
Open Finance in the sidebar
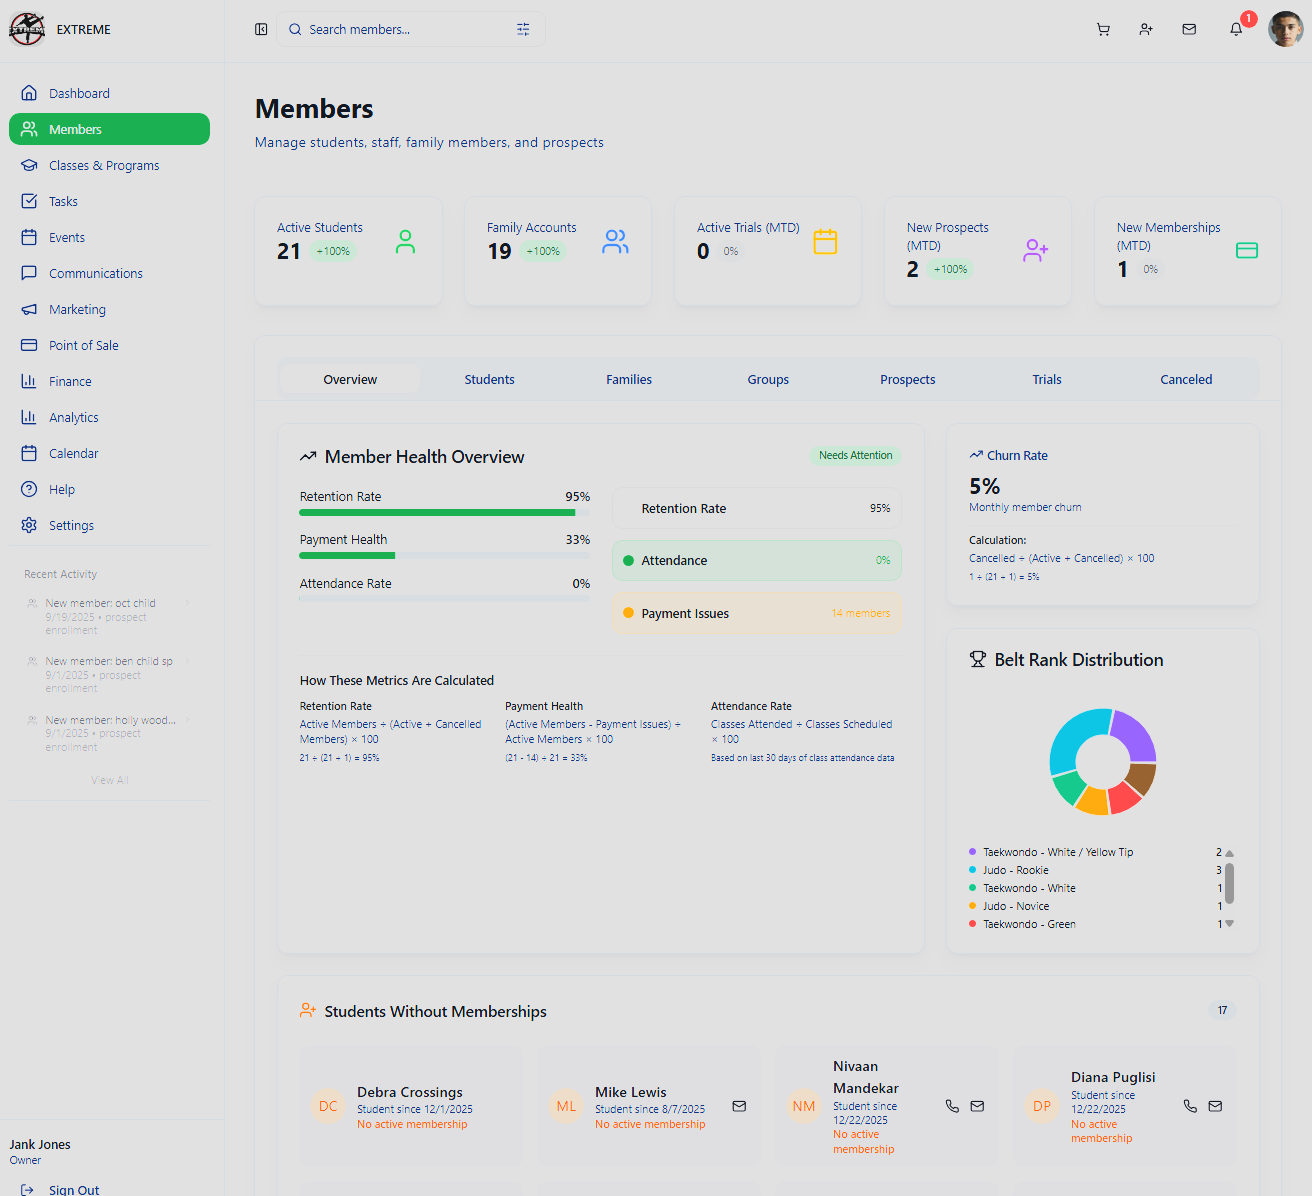pos(109,381)
